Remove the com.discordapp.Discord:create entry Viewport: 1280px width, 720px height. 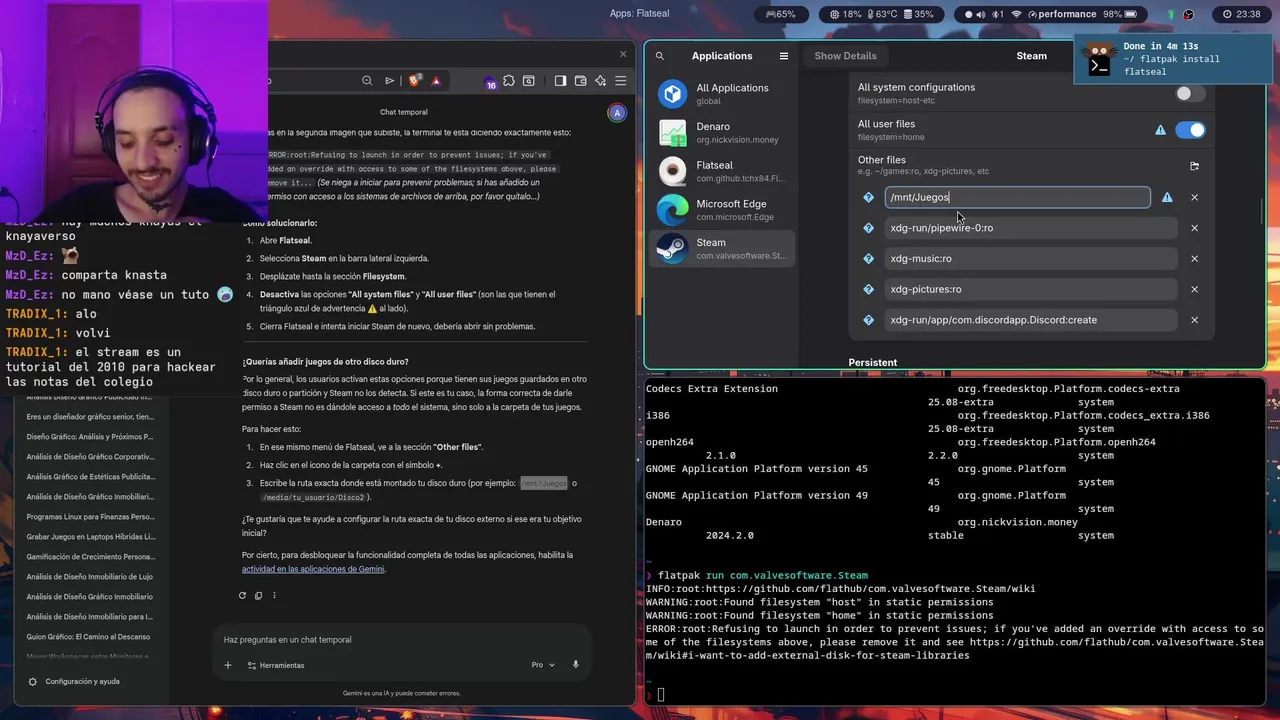(x=1194, y=320)
